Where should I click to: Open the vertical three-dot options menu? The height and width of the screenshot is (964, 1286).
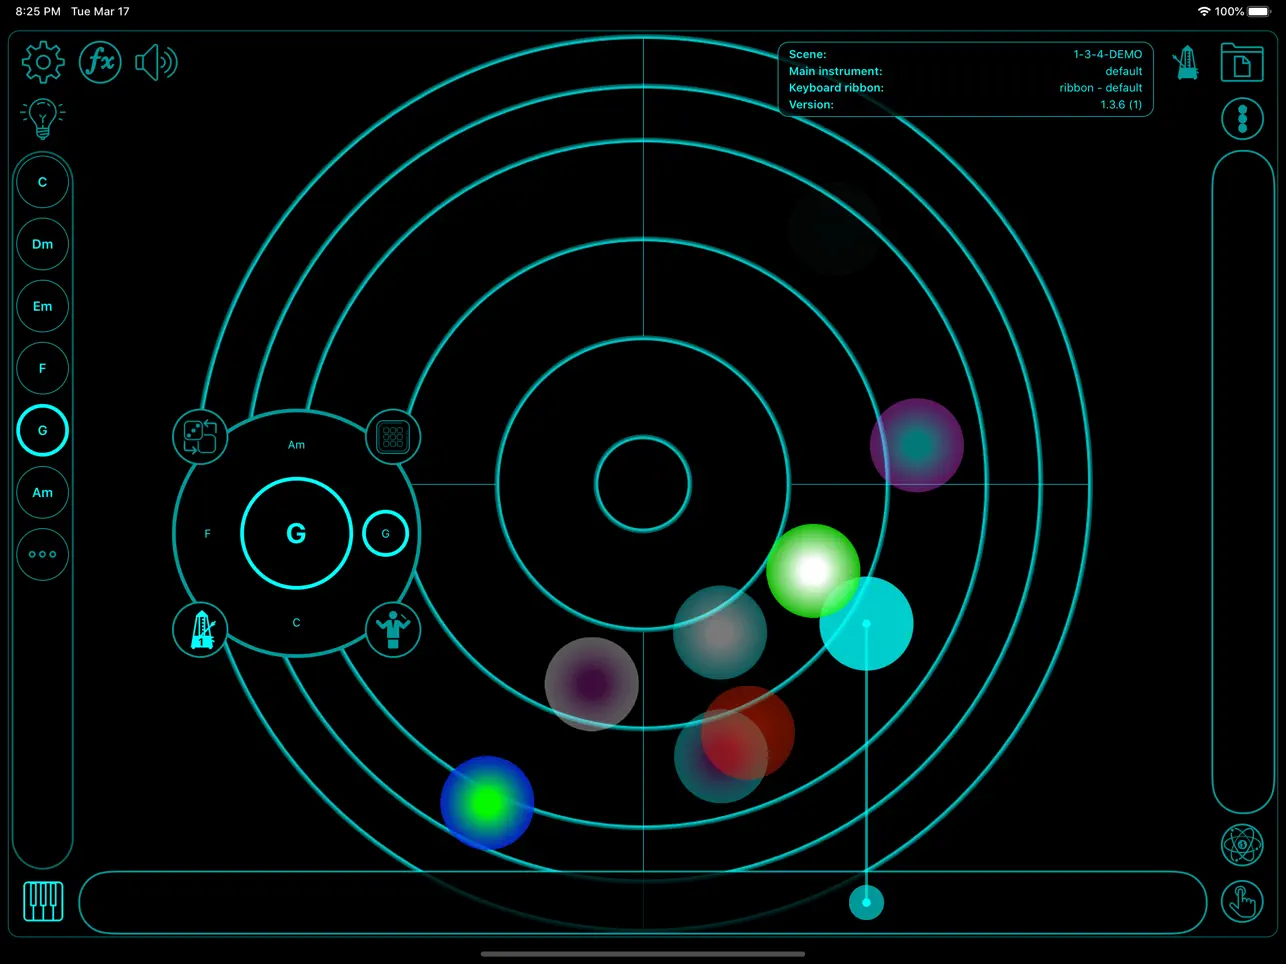[x=1242, y=118]
